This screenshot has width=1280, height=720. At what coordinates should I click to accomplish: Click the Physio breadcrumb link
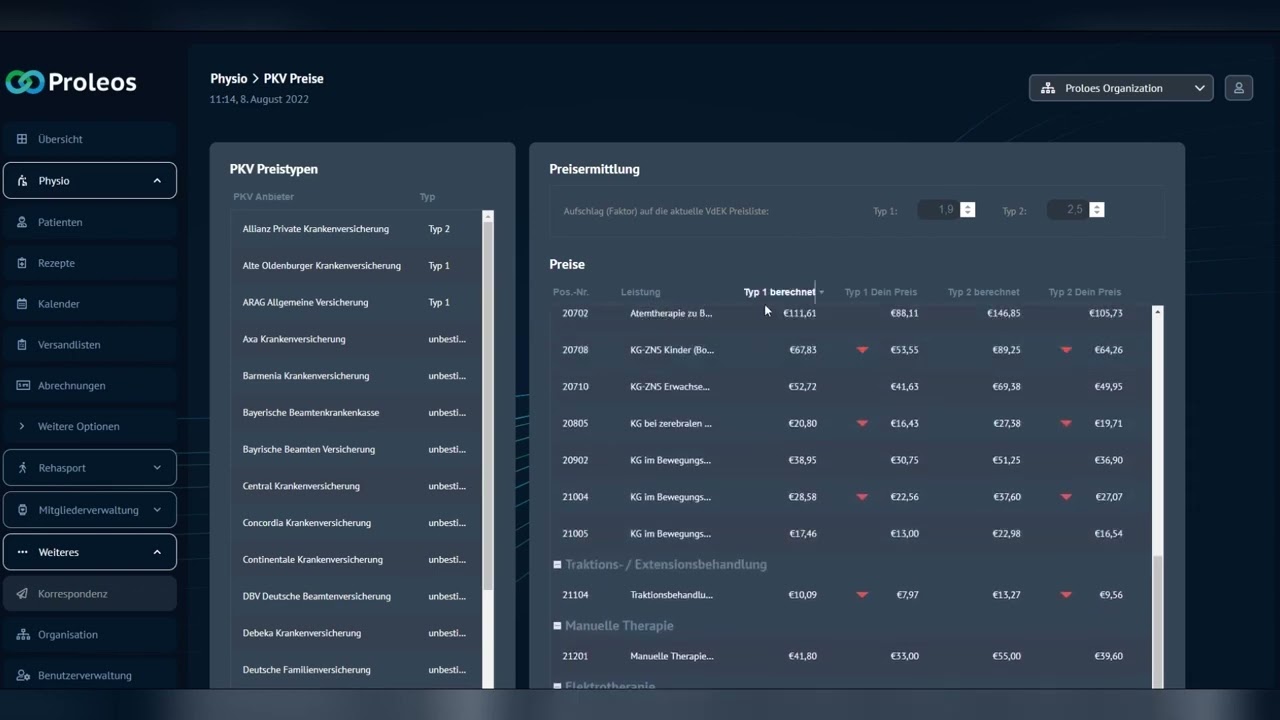click(x=228, y=78)
